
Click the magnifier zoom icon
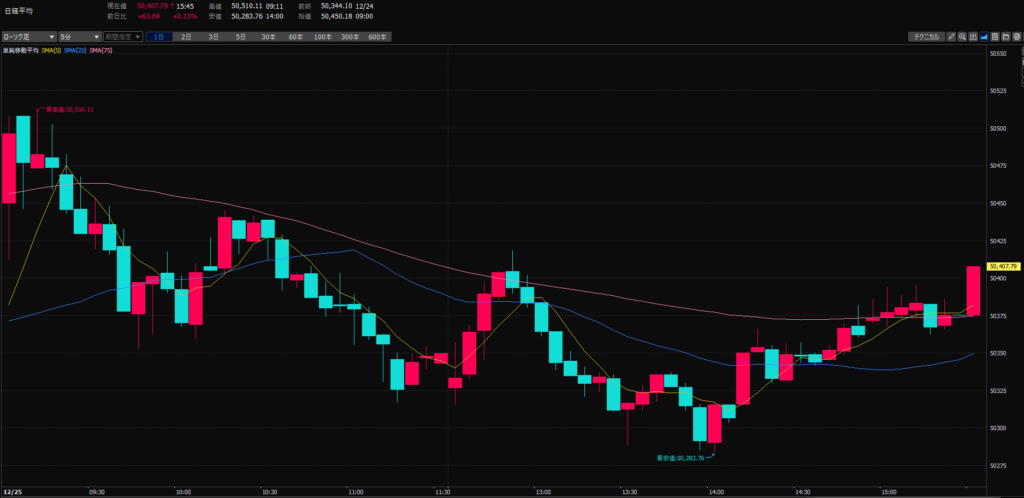pyautogui.click(x=962, y=37)
